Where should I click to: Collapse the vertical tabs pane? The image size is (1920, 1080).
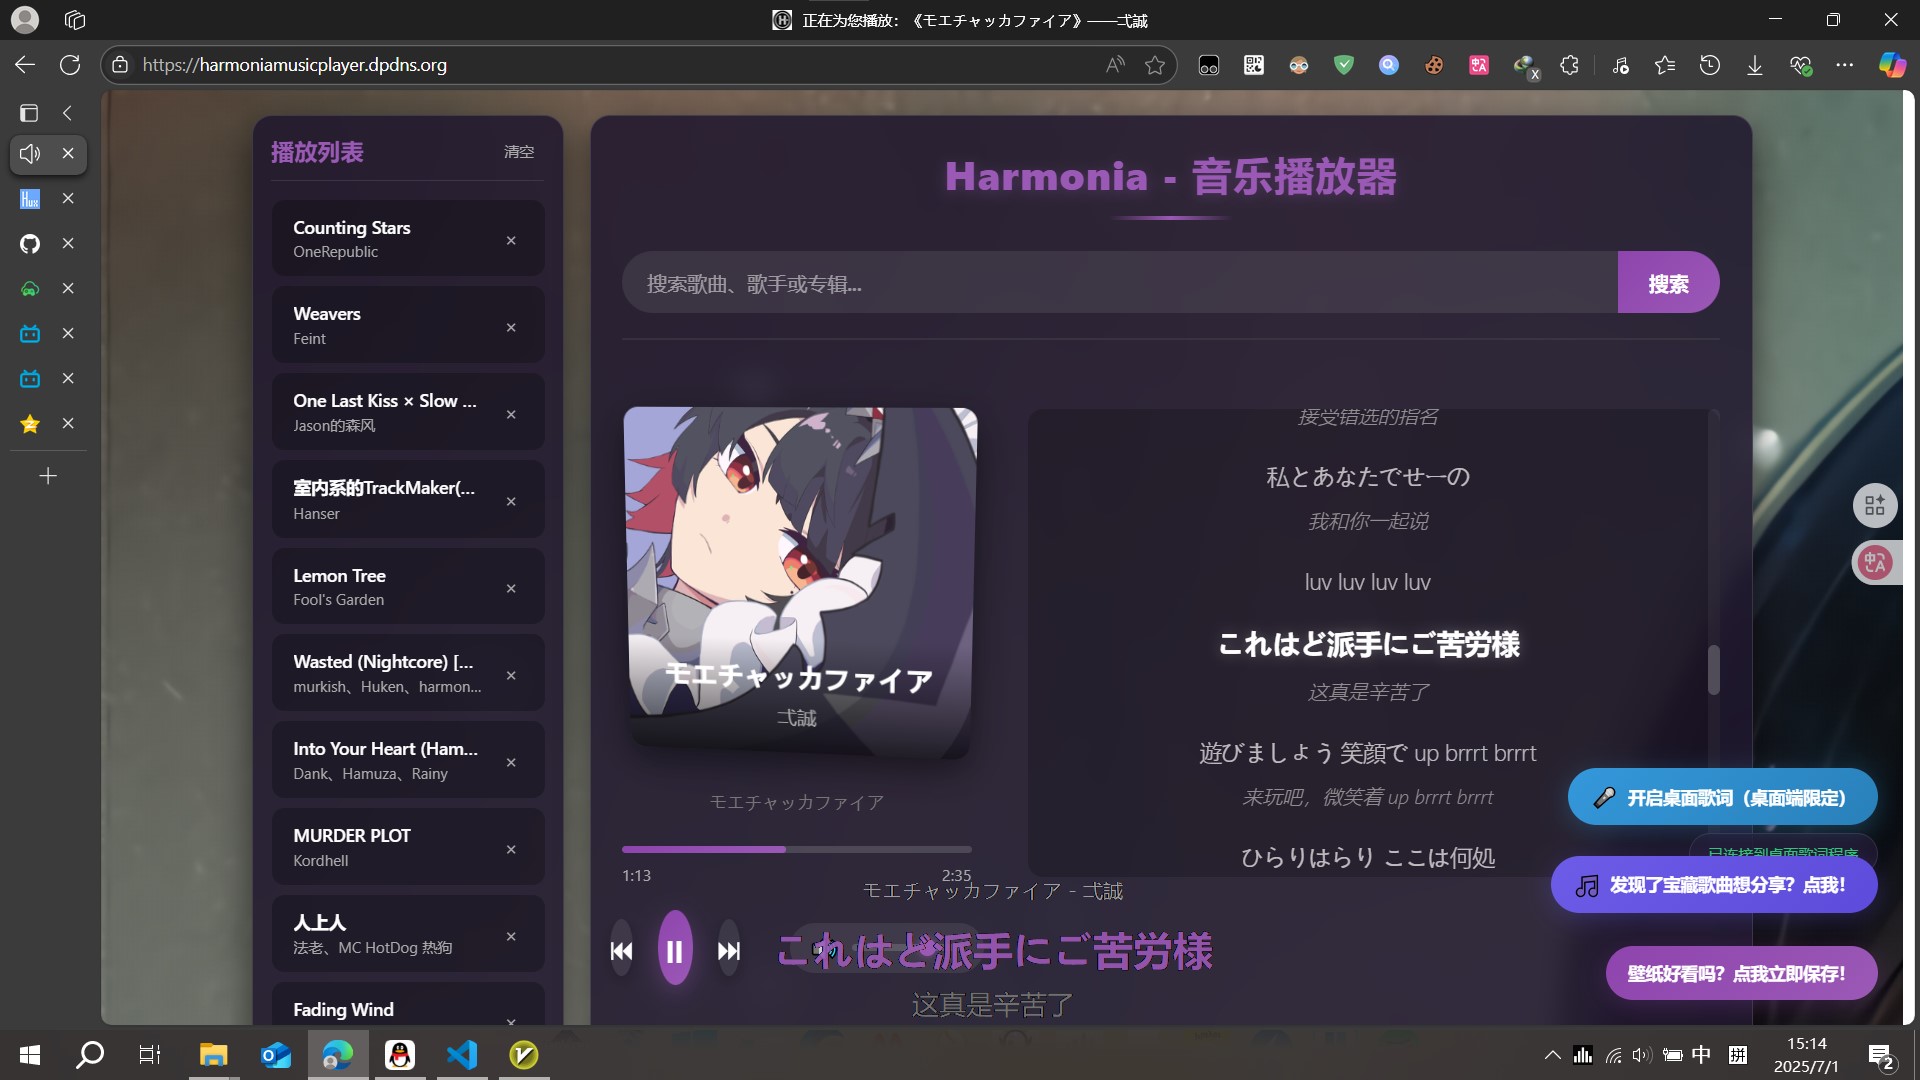point(67,113)
